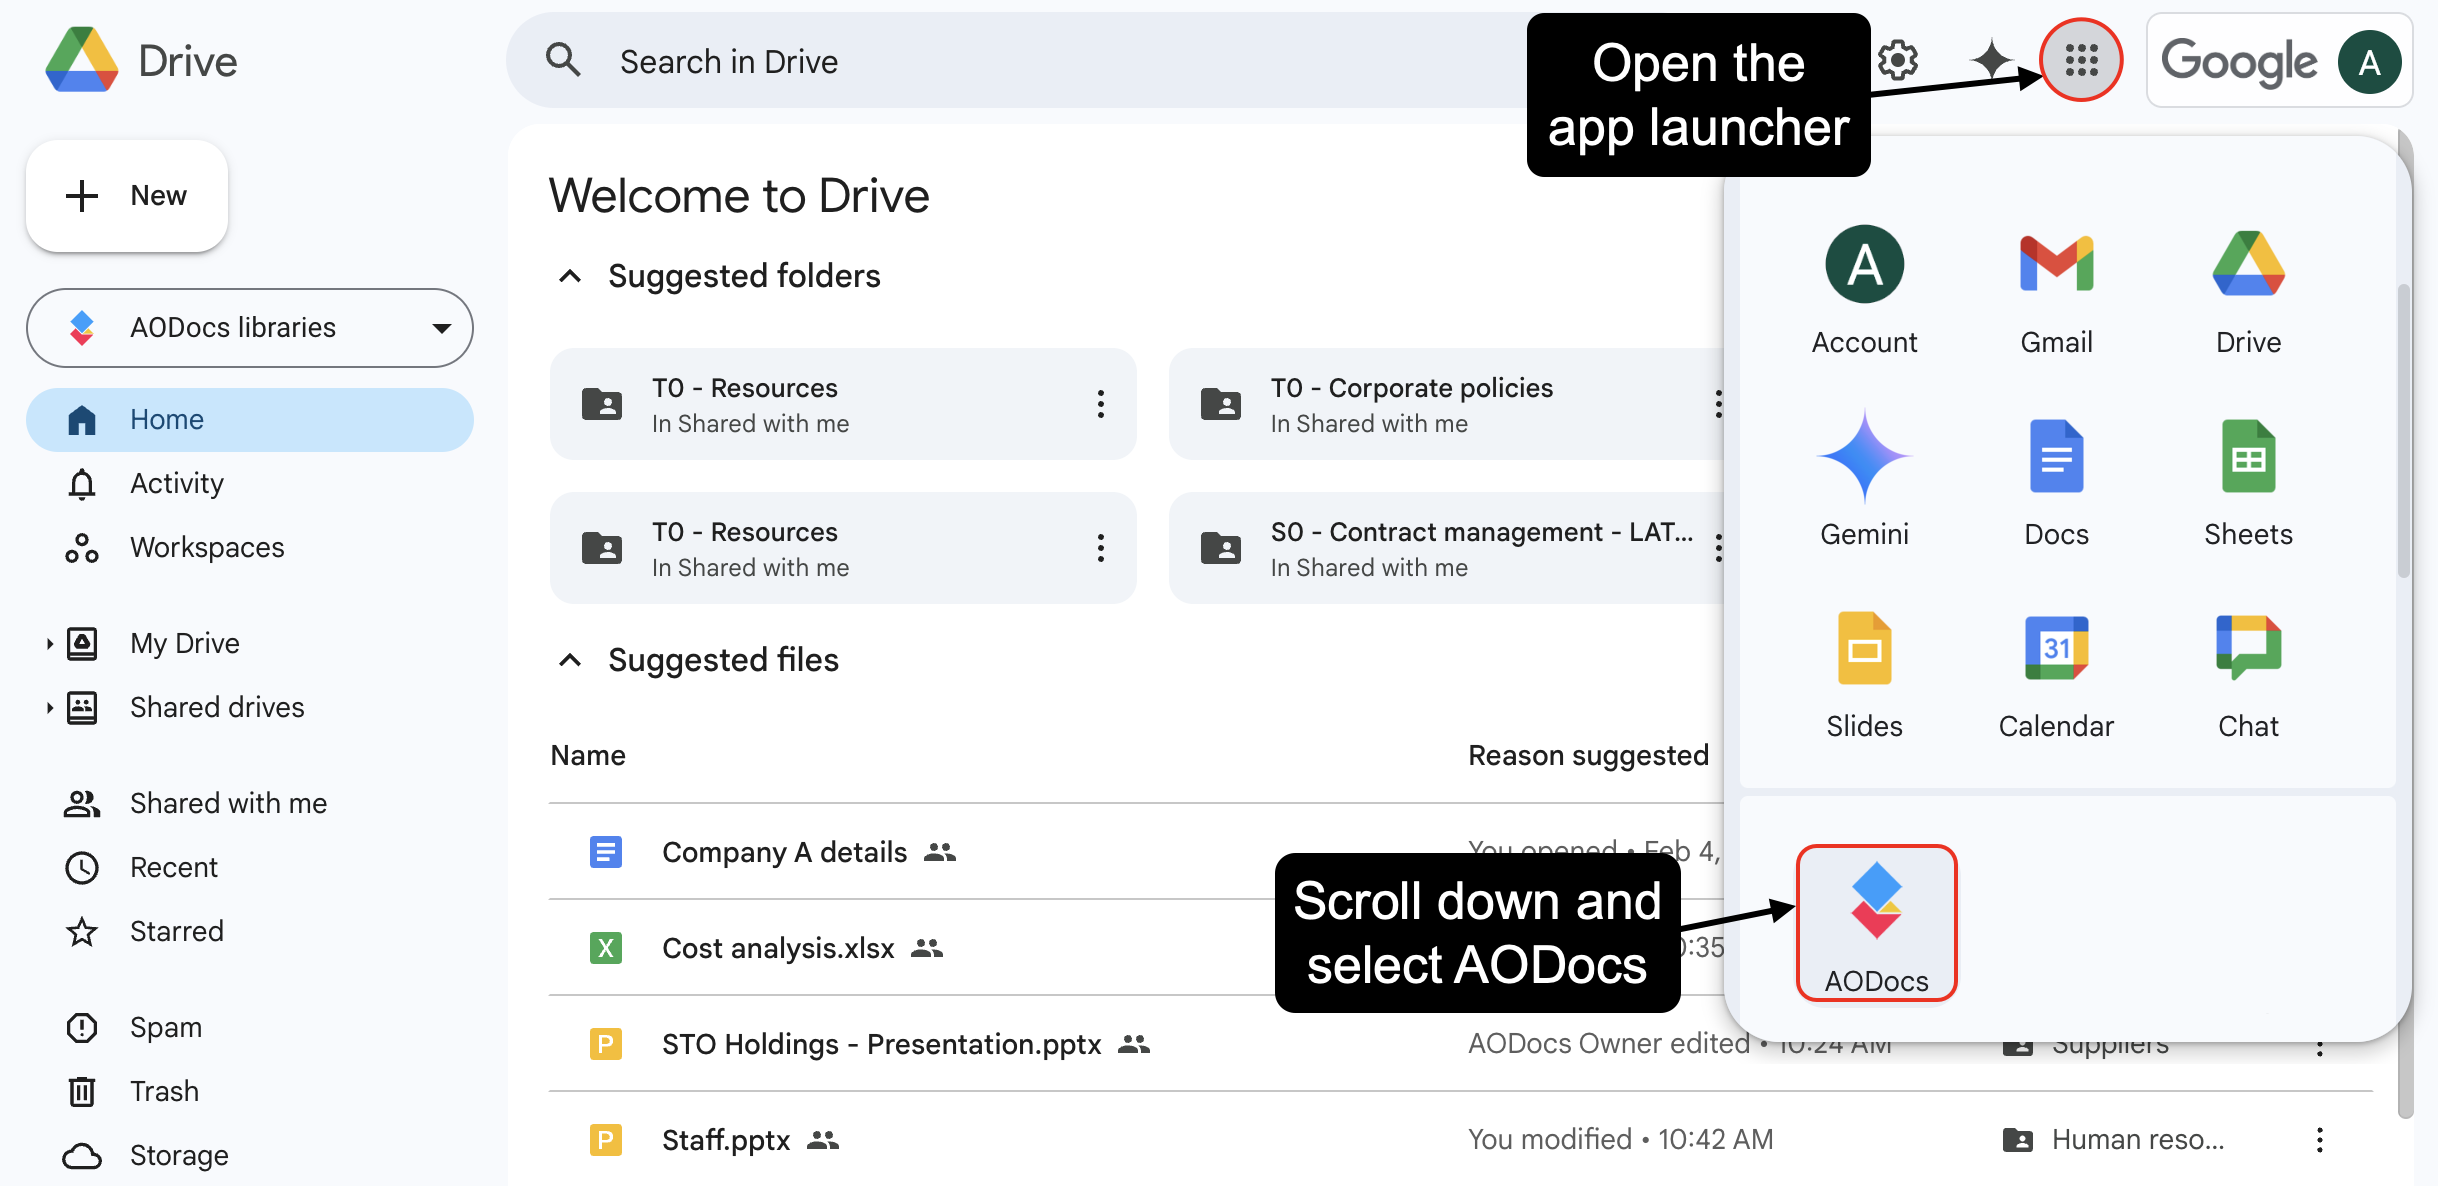
Task: Open Slides from the app launcher
Action: (1864, 674)
